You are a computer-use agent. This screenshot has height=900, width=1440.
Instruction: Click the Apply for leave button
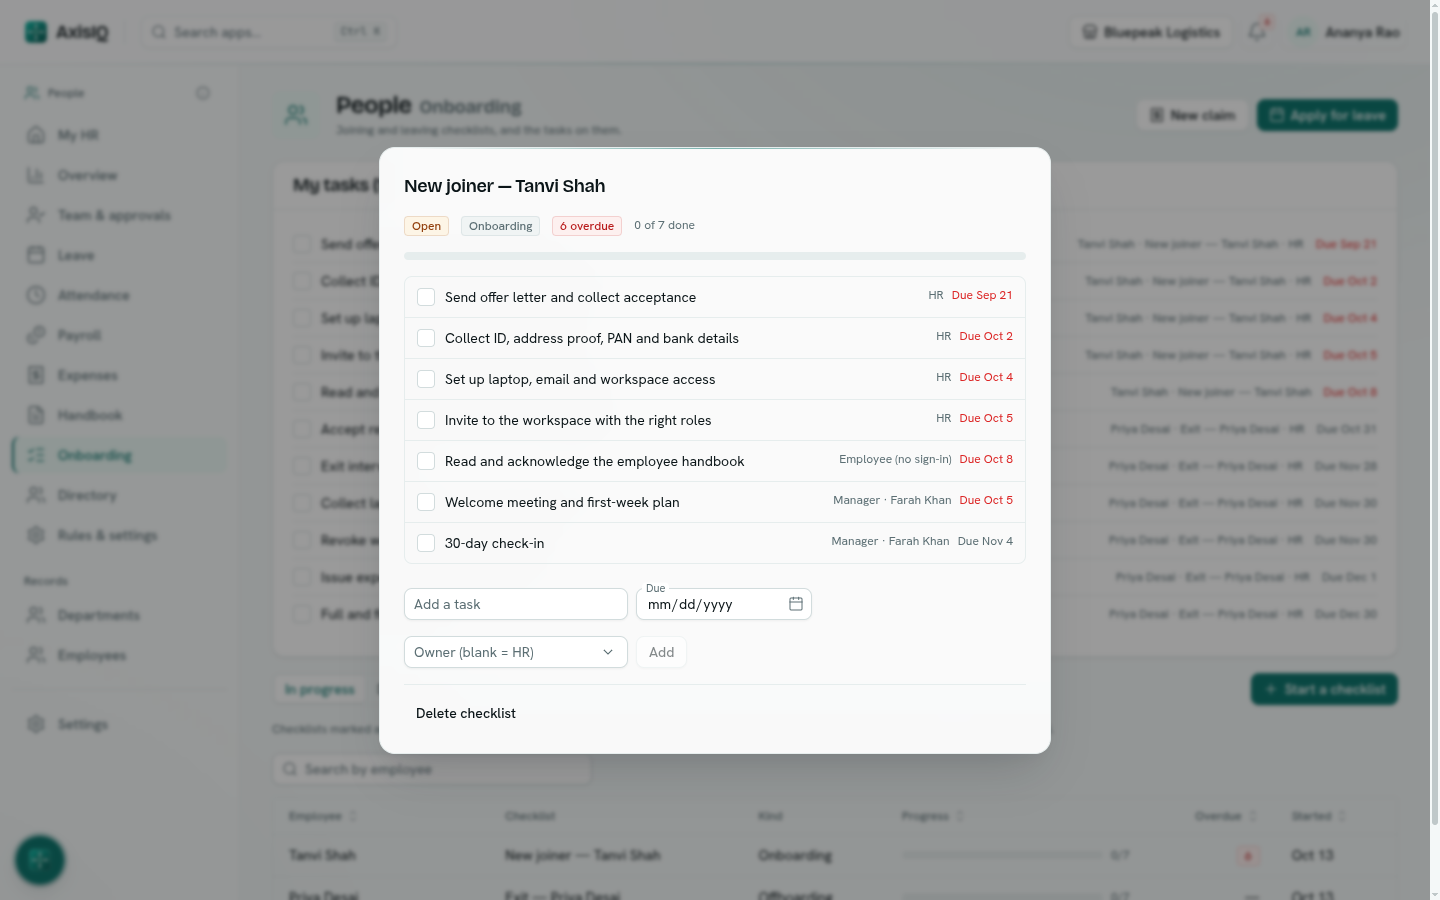point(1327,115)
